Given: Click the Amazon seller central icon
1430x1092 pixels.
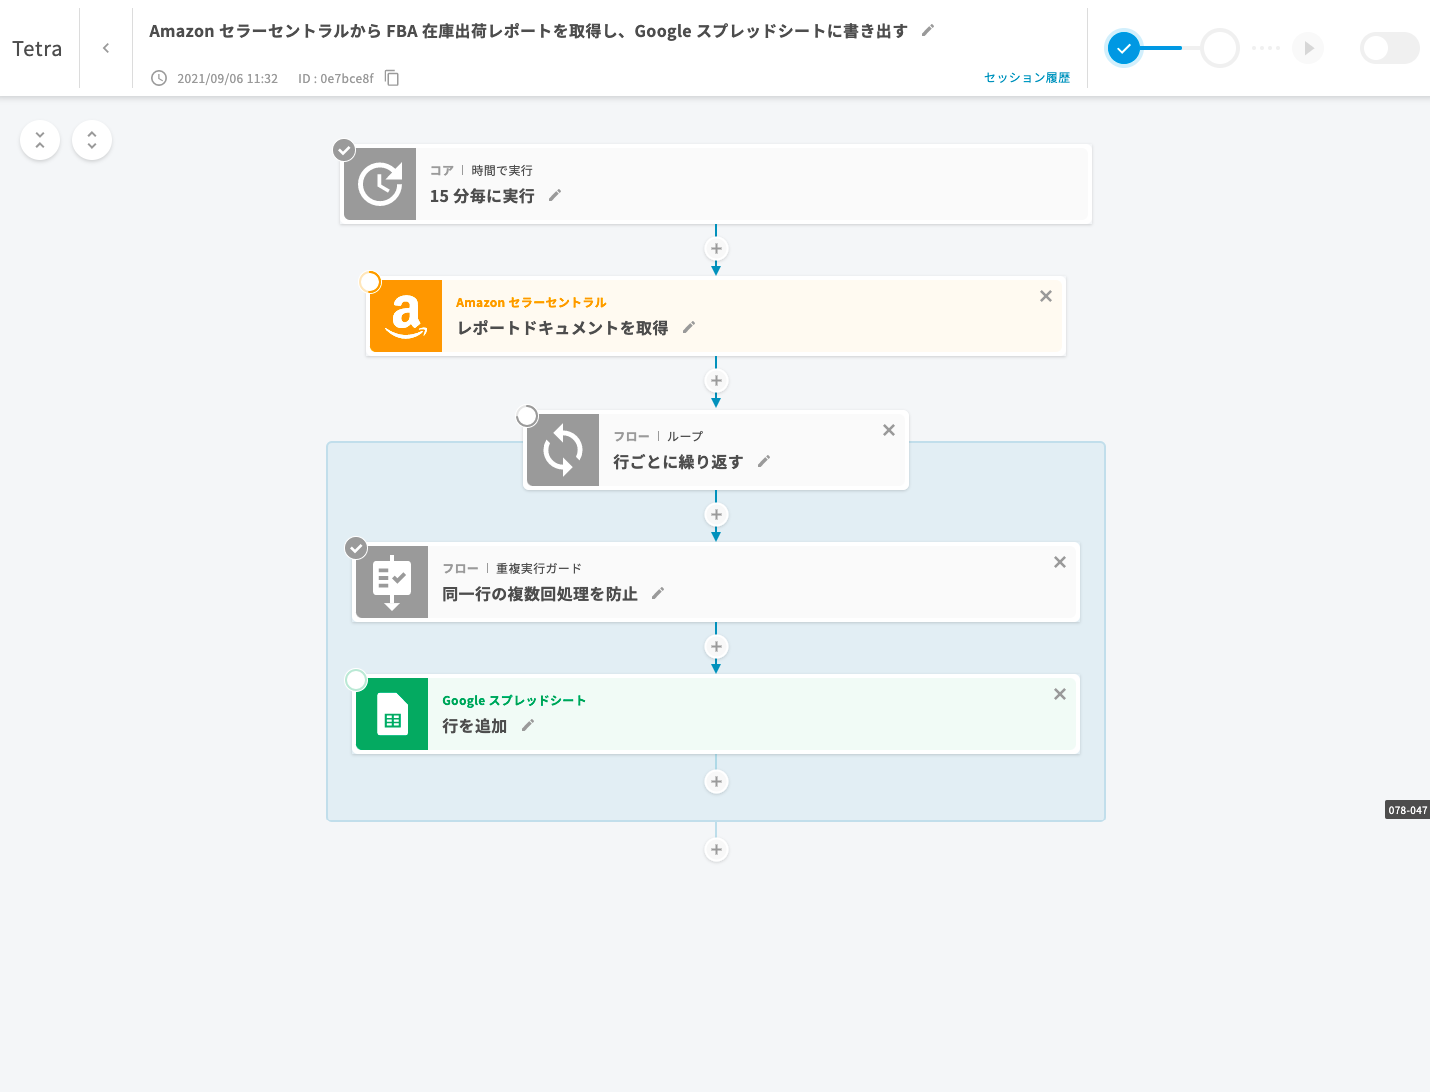Looking at the screenshot, I should click(x=406, y=316).
